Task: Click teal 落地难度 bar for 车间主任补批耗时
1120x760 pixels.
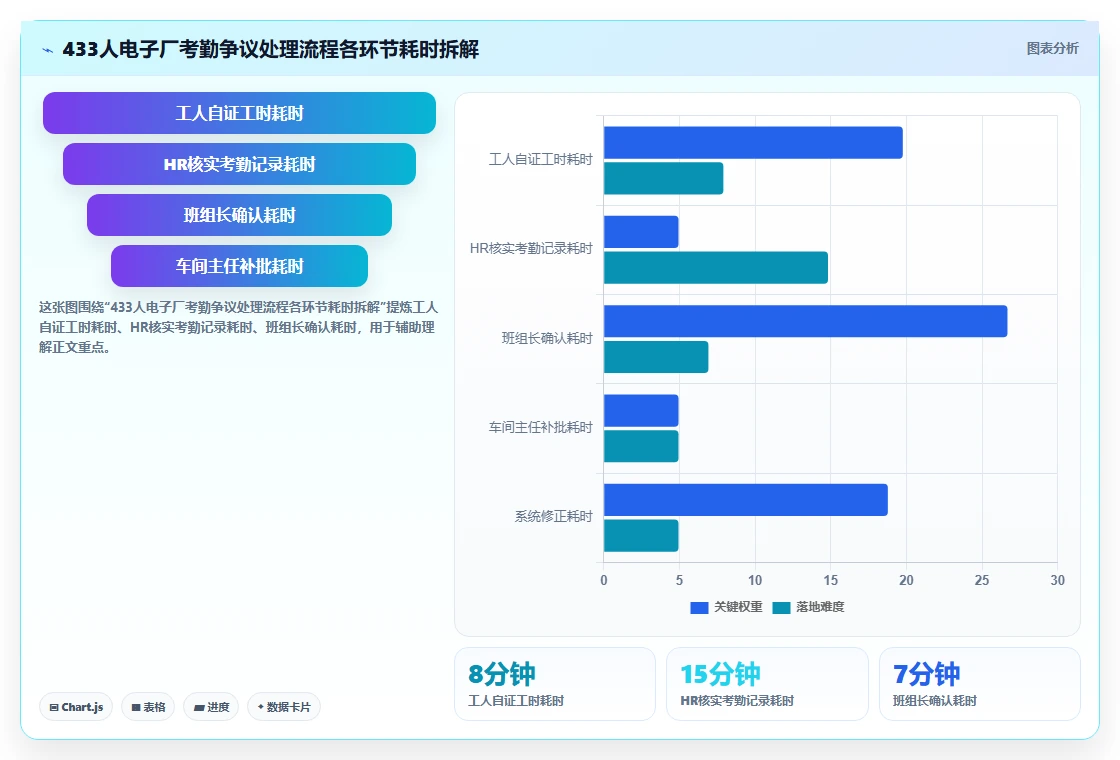Action: (x=641, y=446)
